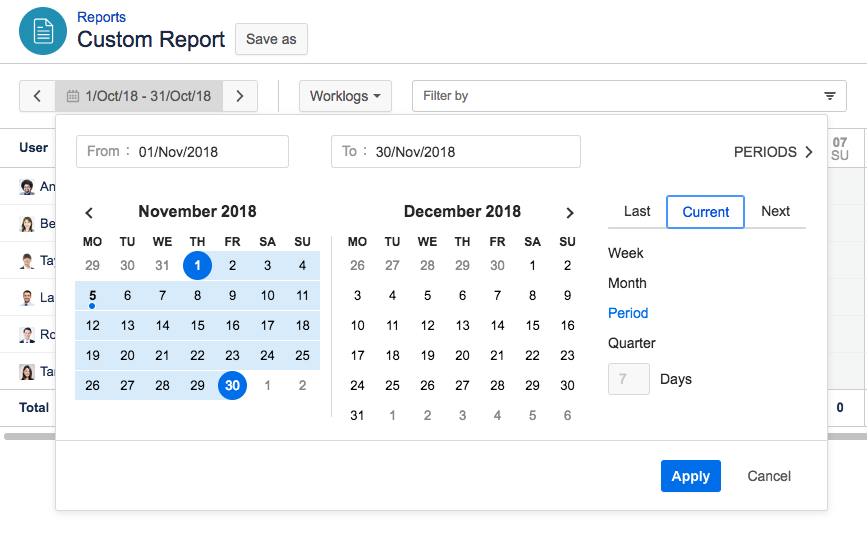Switch to the Last tab

[x=637, y=211]
